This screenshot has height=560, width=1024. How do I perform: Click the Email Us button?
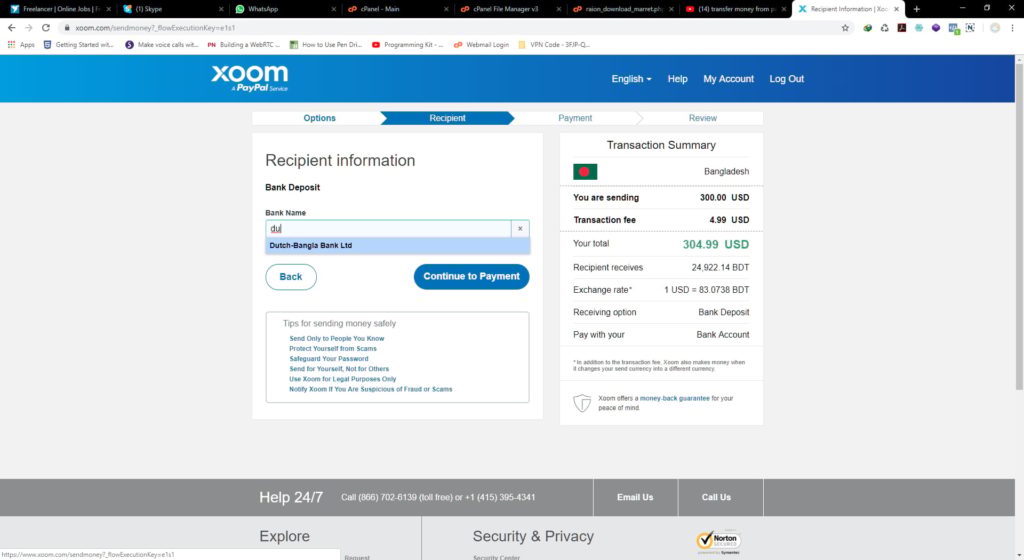point(635,497)
